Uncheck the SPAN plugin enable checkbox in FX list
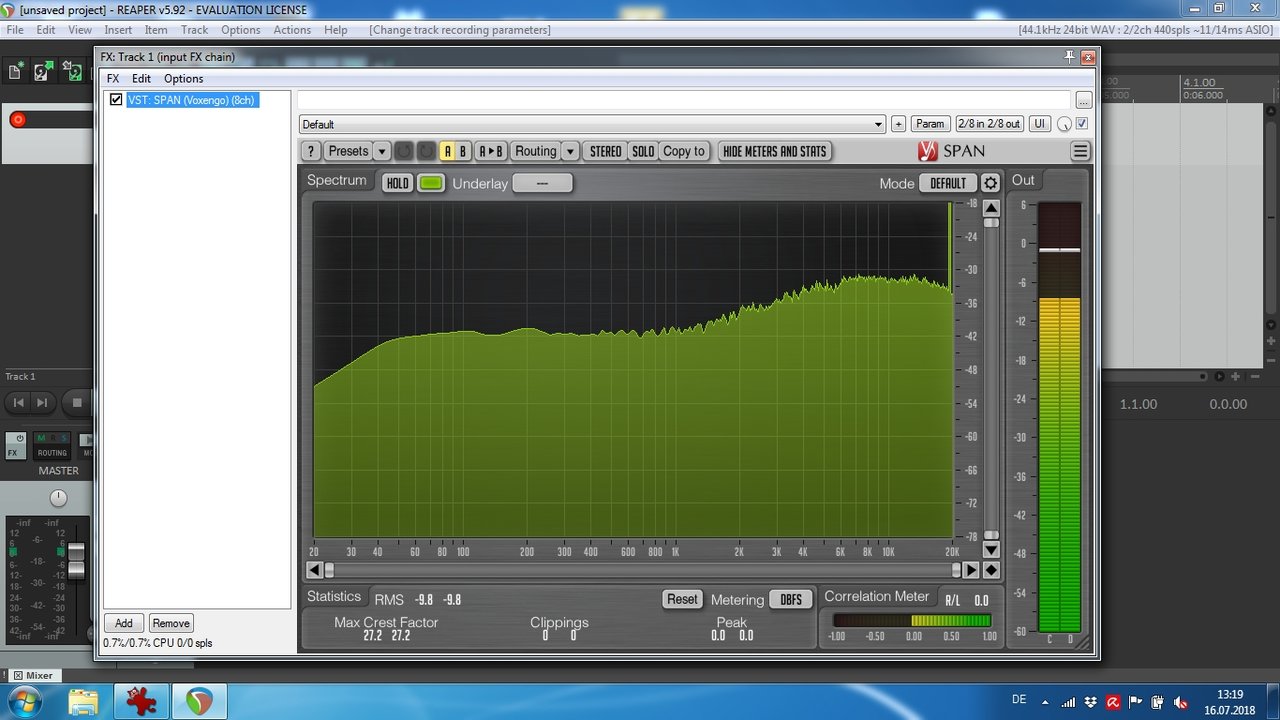This screenshot has height=720, width=1280. coord(116,100)
